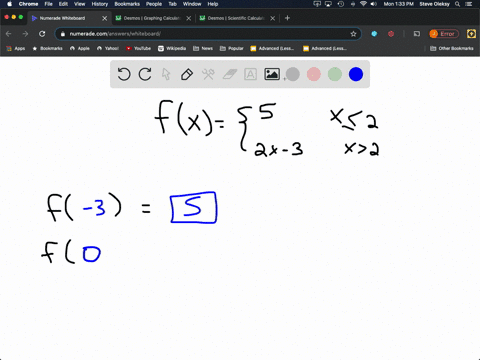The image size is (480, 360).
Task: Select the text box tool
Action: [250, 74]
